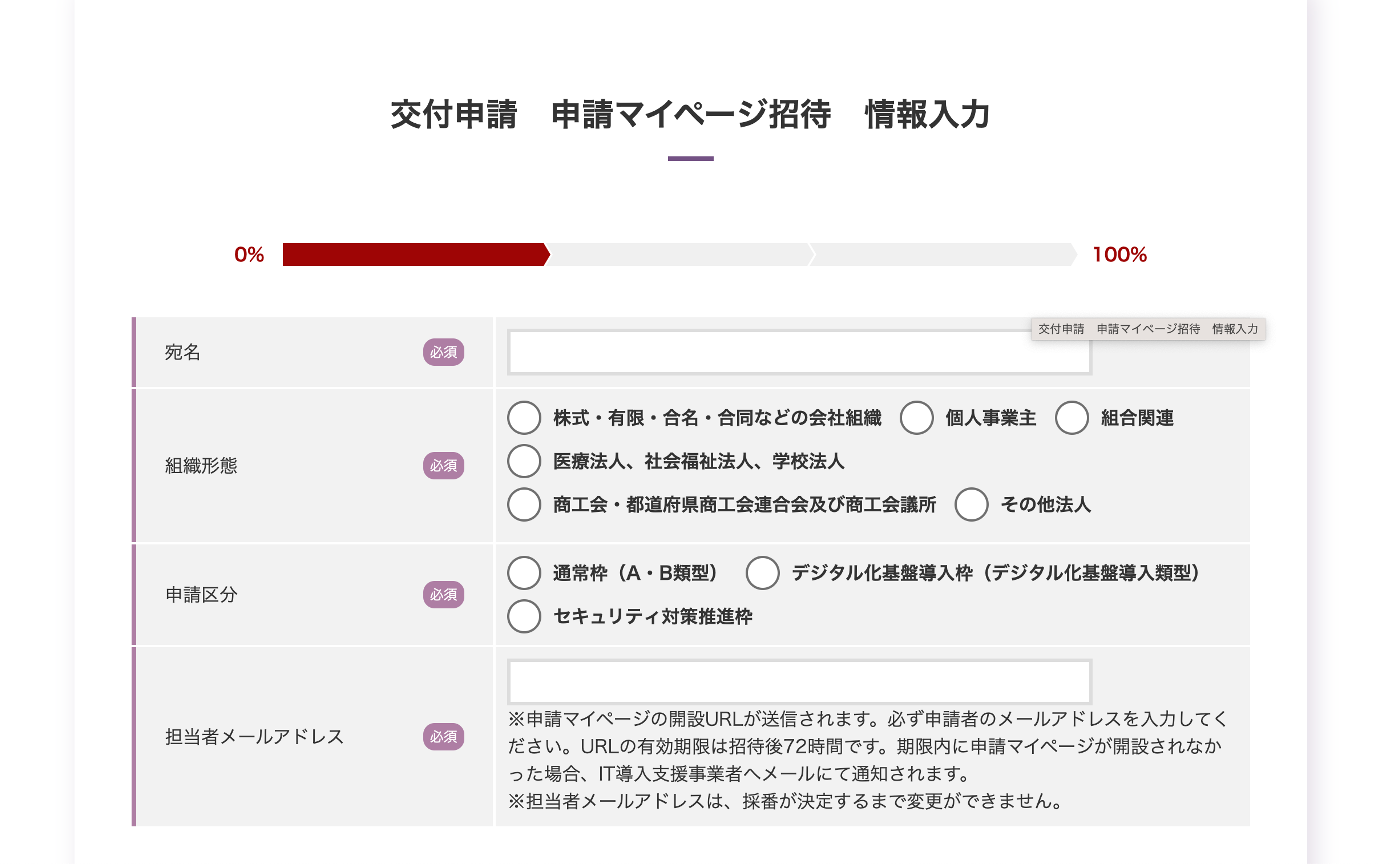Click the 100% label on progress bar
Image resolution: width=1400 pixels, height=864 pixels.
1119,254
